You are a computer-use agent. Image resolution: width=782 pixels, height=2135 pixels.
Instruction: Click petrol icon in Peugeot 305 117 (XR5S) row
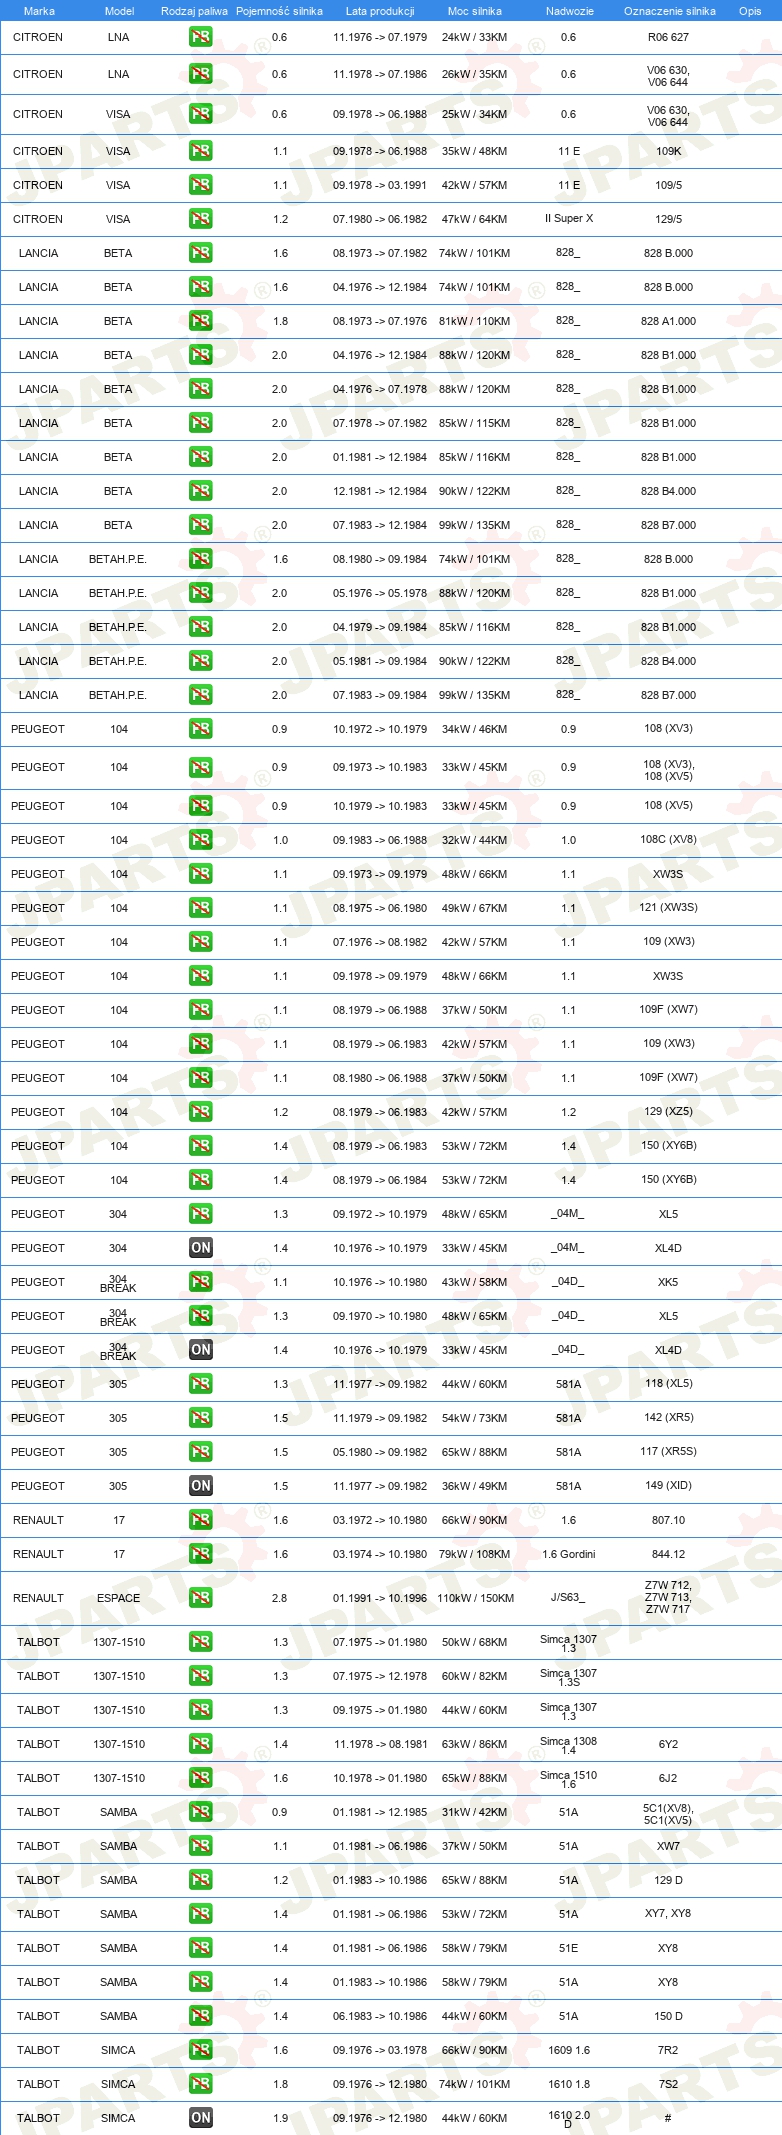tap(200, 1452)
